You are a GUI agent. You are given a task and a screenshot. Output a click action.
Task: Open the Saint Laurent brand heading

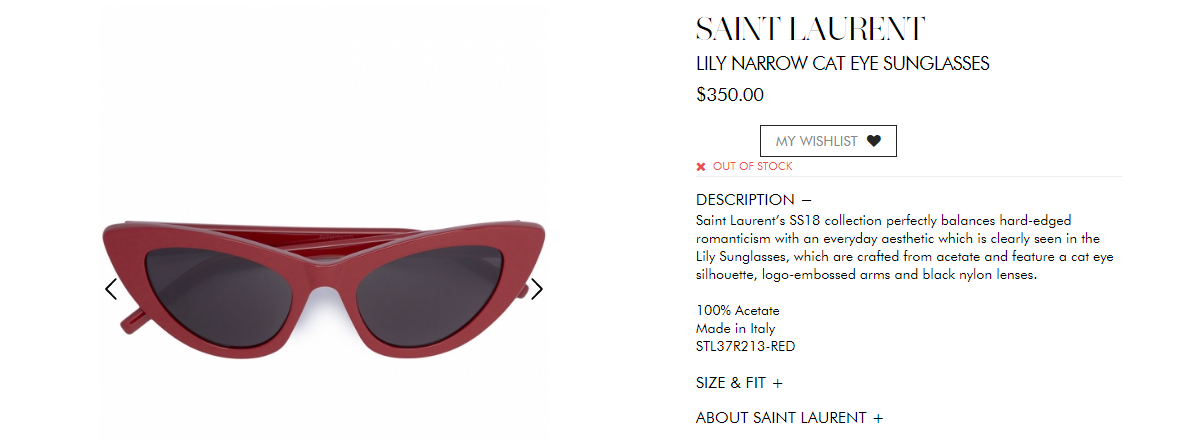810,29
